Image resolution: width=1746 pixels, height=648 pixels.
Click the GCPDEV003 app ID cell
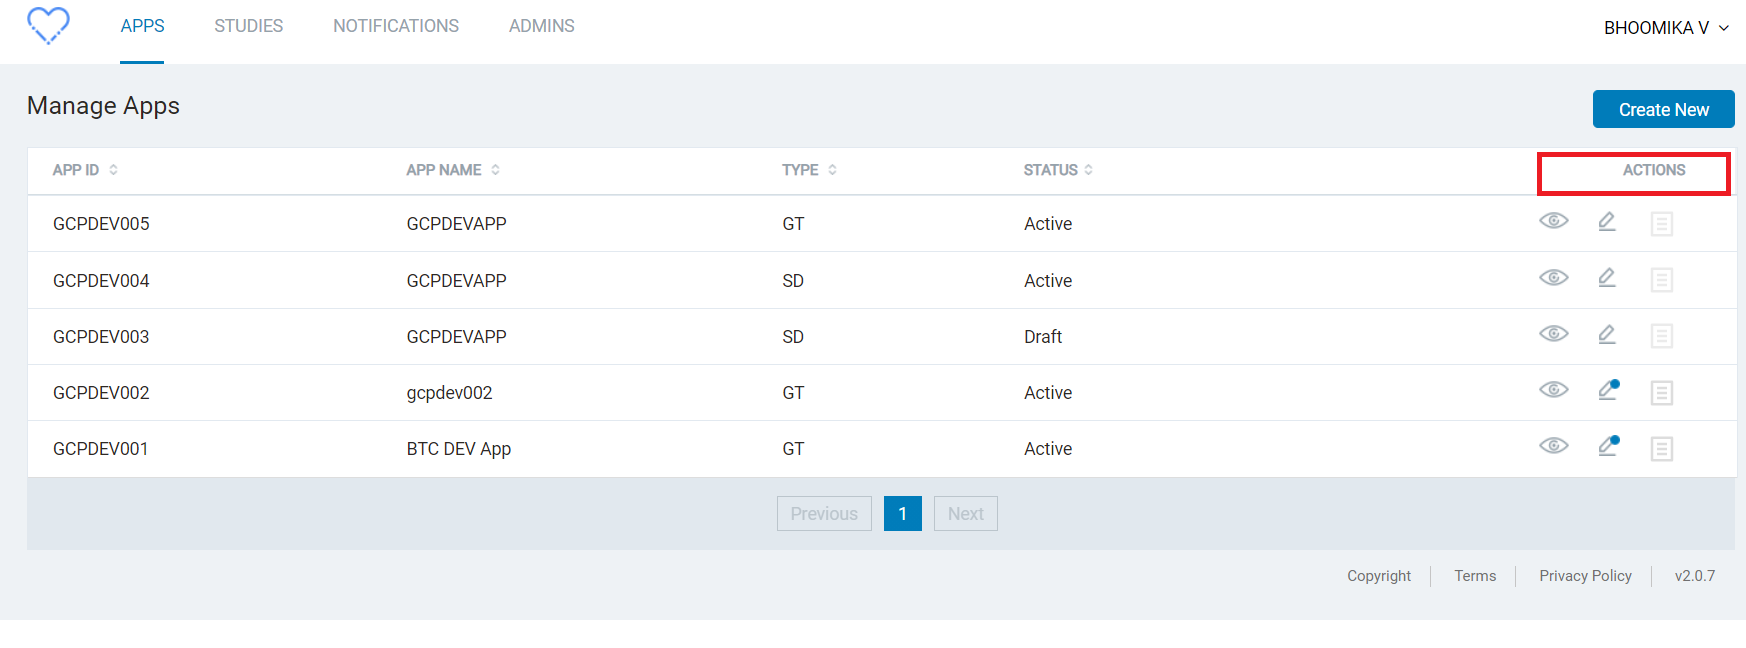point(101,337)
